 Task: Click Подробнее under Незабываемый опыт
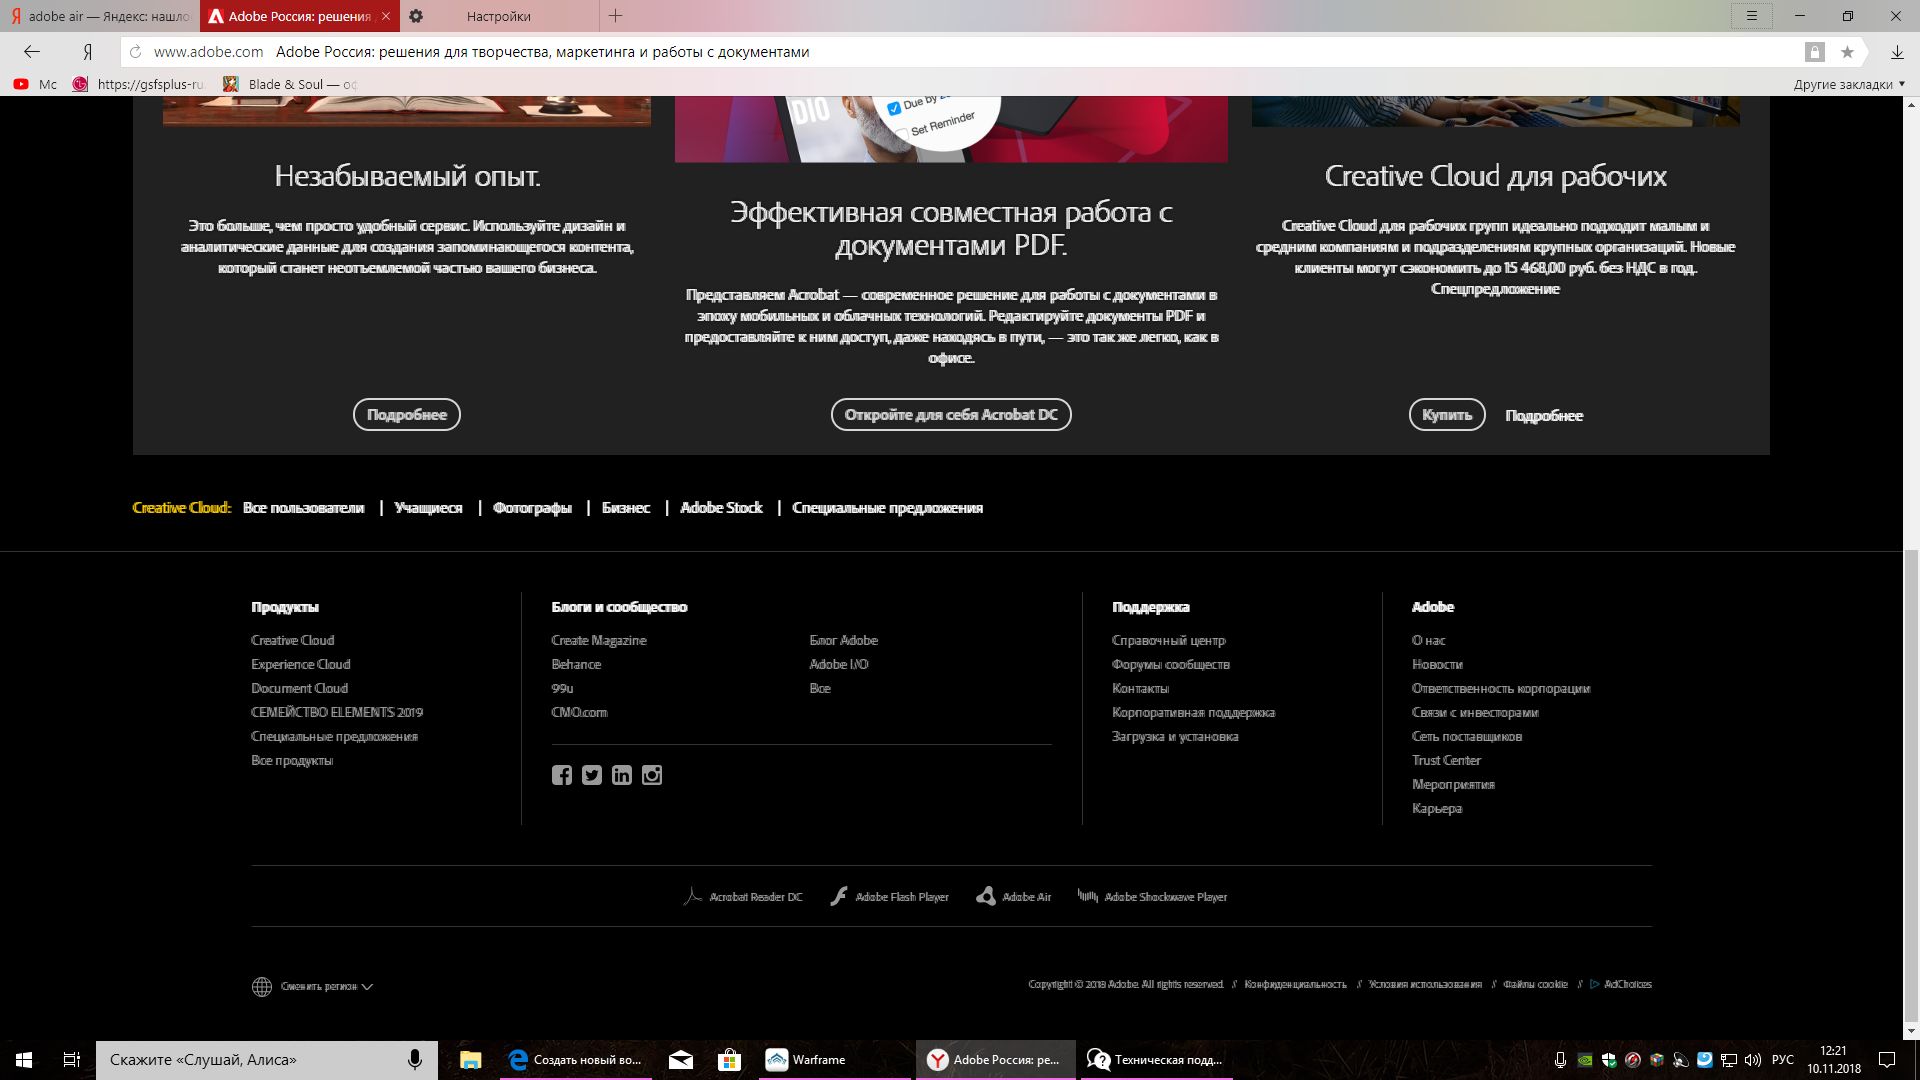(407, 415)
